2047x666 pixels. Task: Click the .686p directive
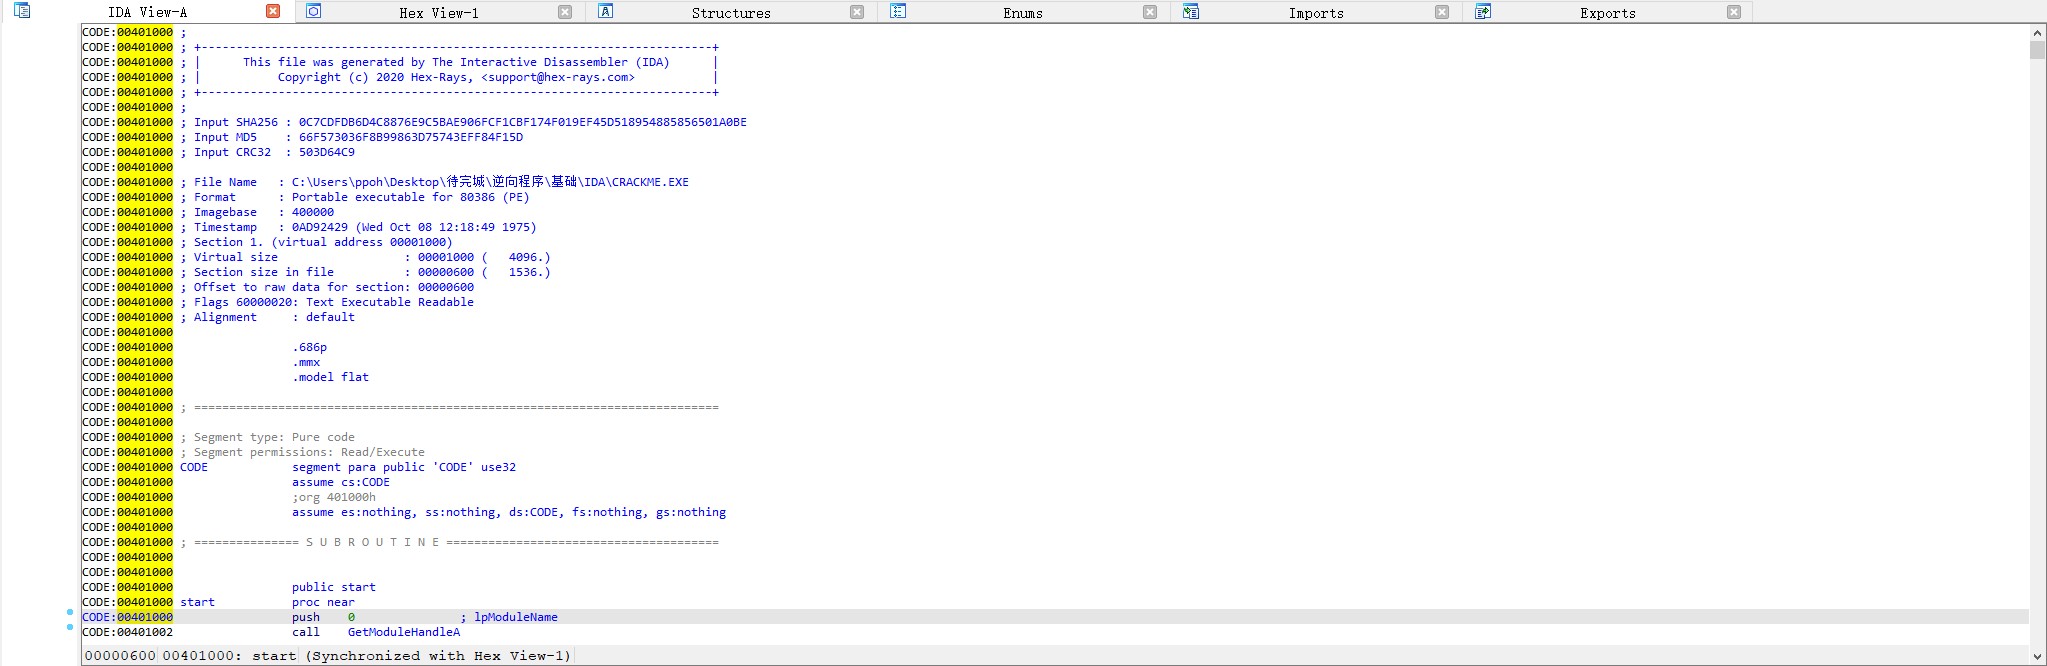click(x=310, y=347)
